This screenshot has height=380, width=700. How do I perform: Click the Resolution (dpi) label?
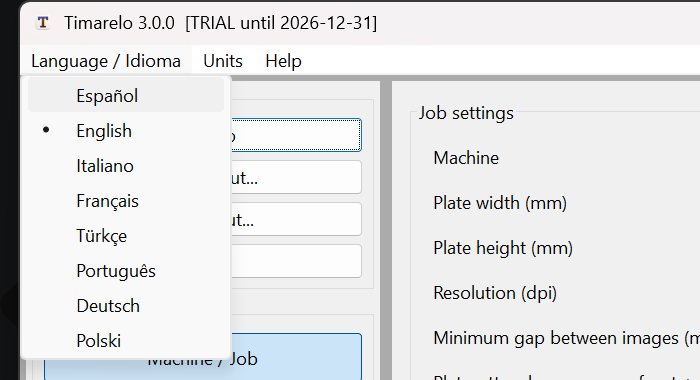coord(495,293)
